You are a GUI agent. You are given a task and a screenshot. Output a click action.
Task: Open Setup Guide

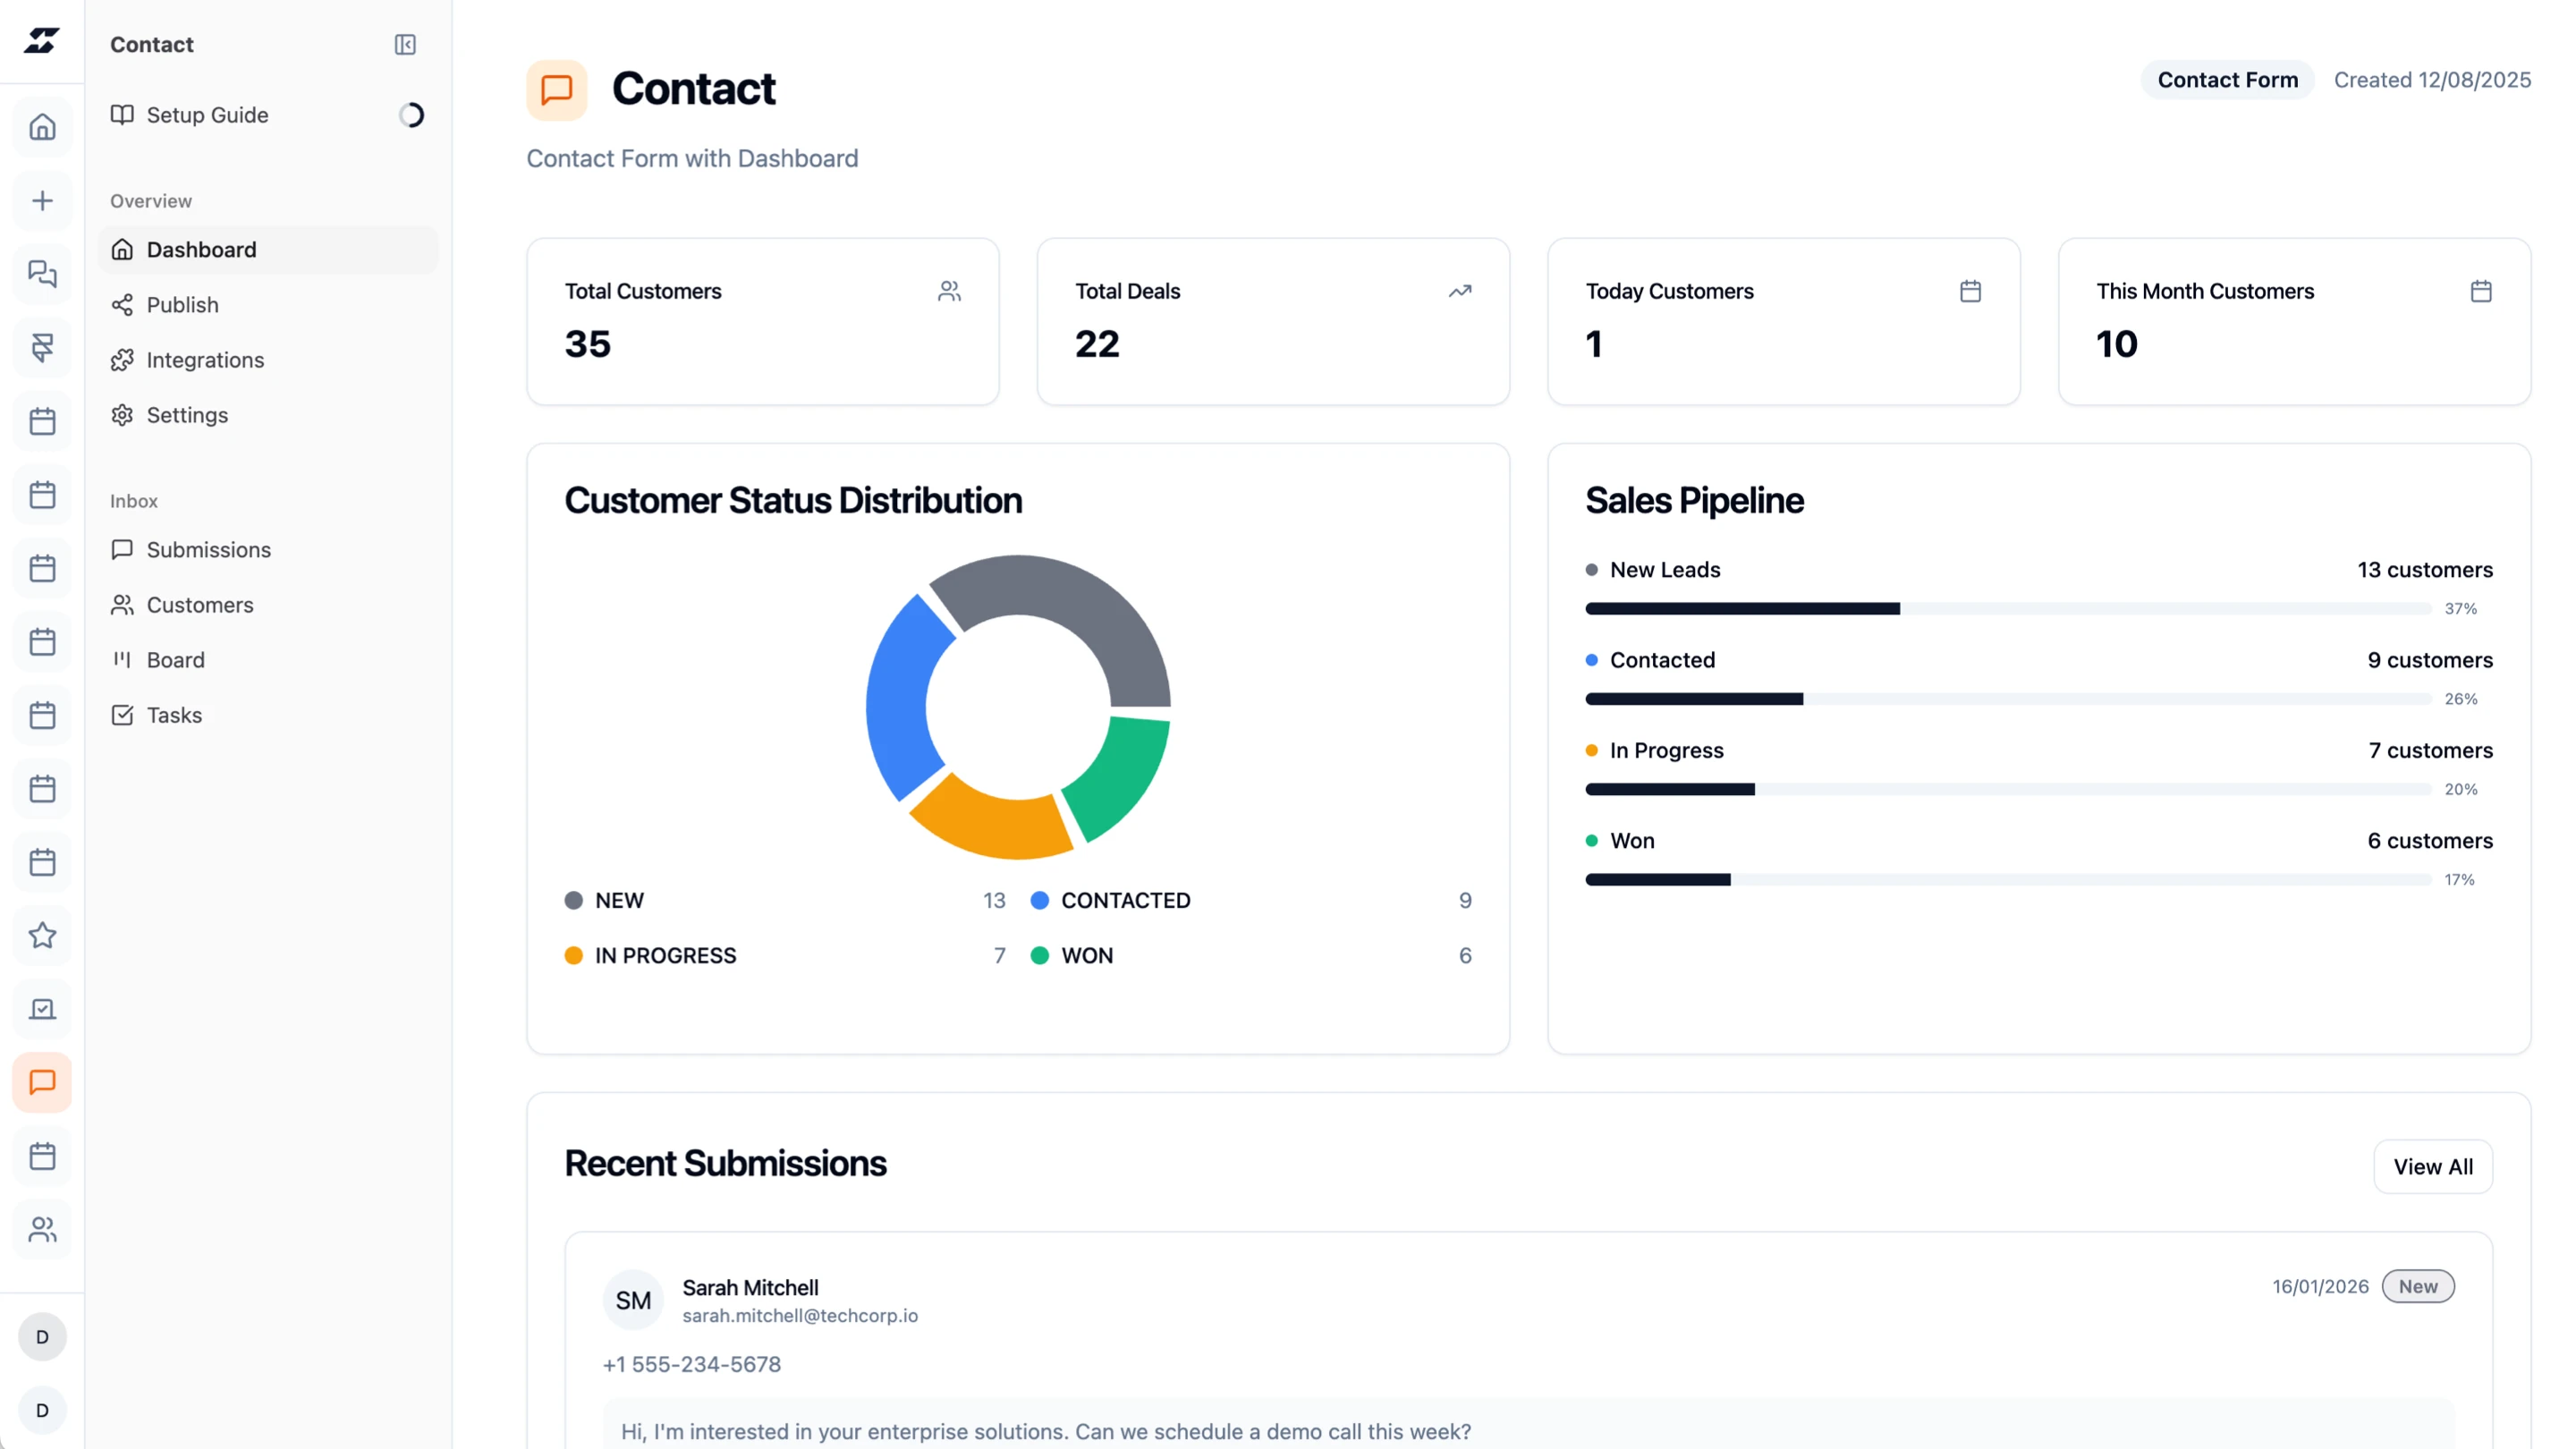(x=207, y=115)
